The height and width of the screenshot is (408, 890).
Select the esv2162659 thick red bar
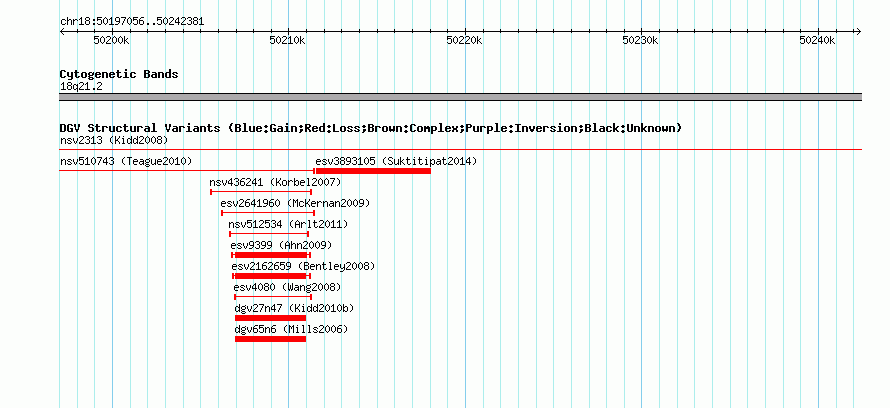point(271,276)
